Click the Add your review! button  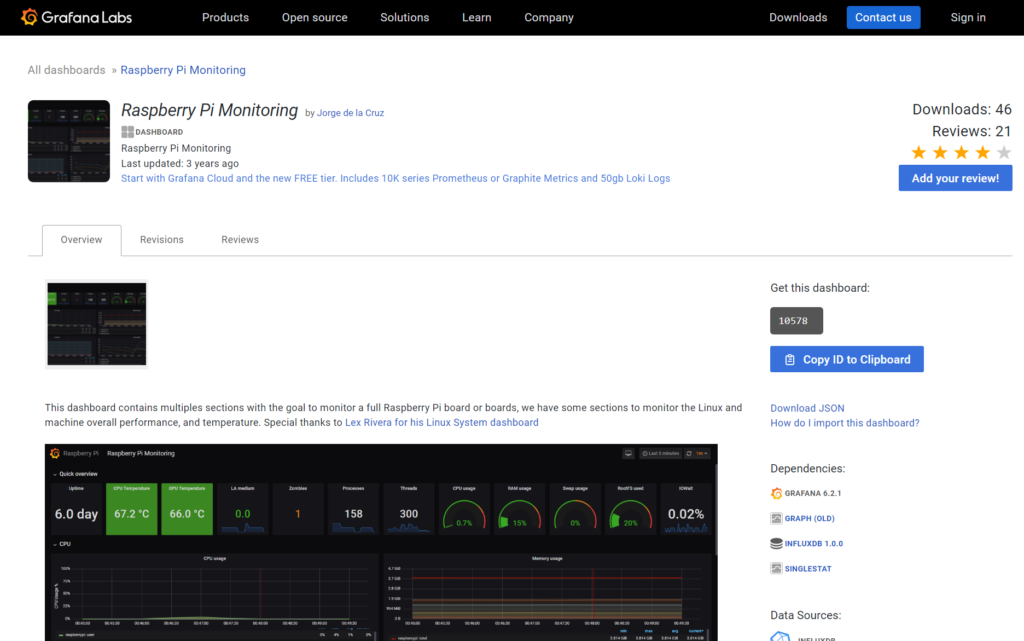click(x=955, y=178)
